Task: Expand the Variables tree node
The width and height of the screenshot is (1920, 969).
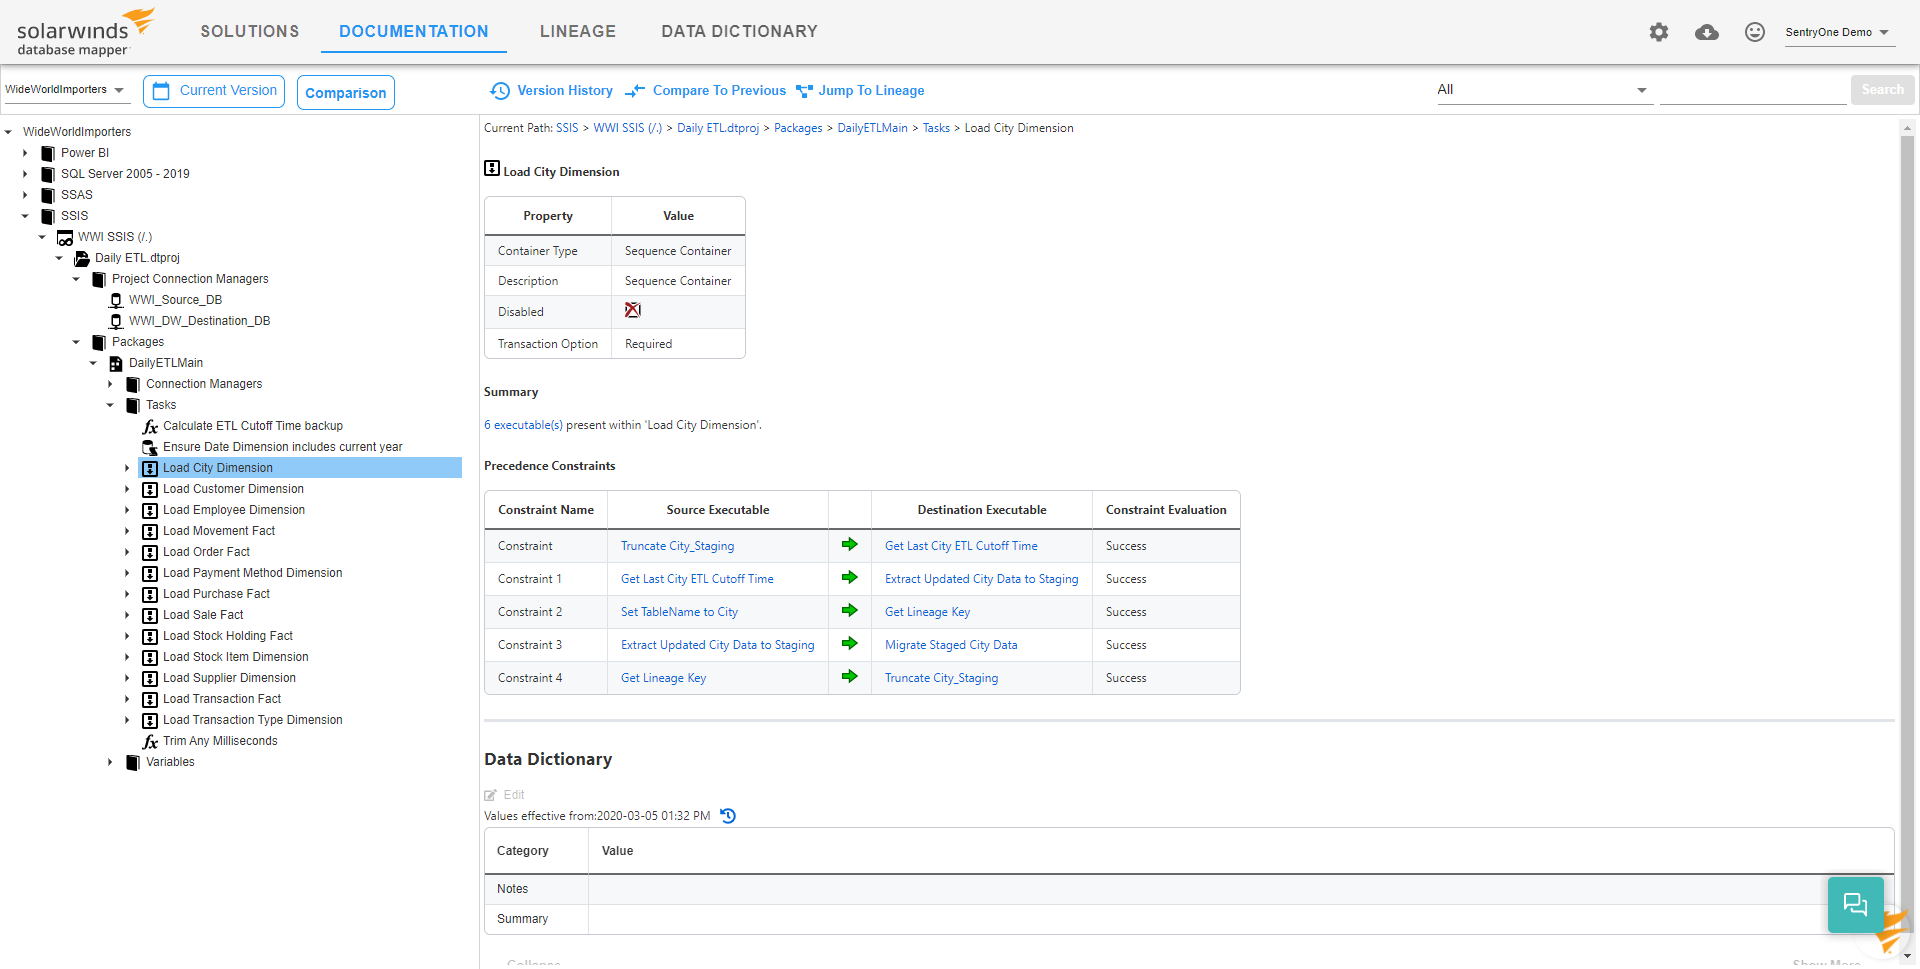Action: point(110,762)
